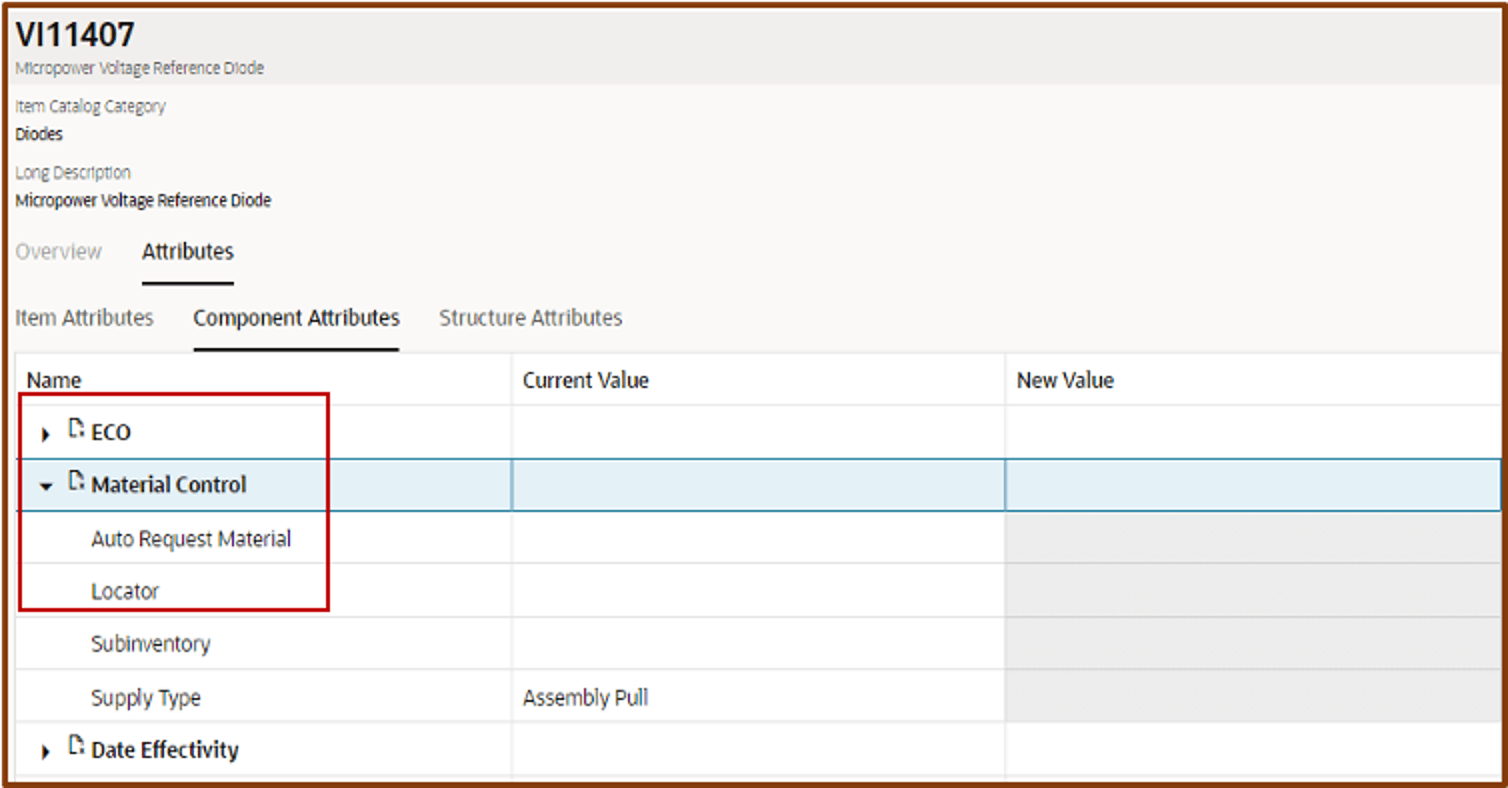Viewport: 1508px width, 788px height.
Task: Collapse the Material Control group
Action: click(46, 486)
